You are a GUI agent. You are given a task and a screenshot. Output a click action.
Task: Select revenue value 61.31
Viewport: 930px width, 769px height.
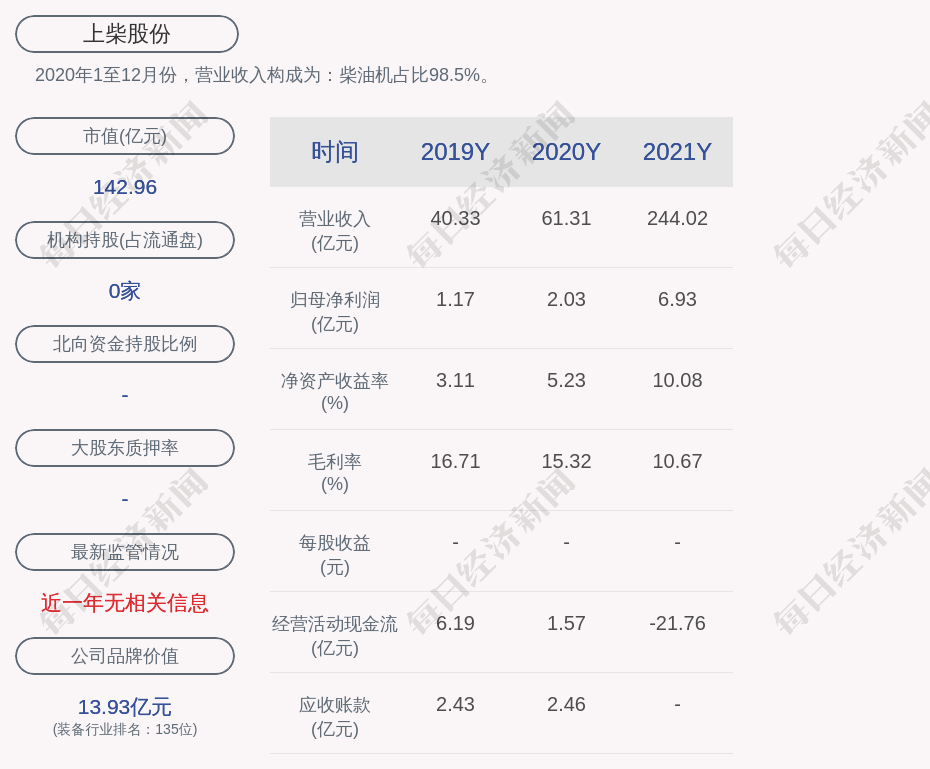[566, 218]
